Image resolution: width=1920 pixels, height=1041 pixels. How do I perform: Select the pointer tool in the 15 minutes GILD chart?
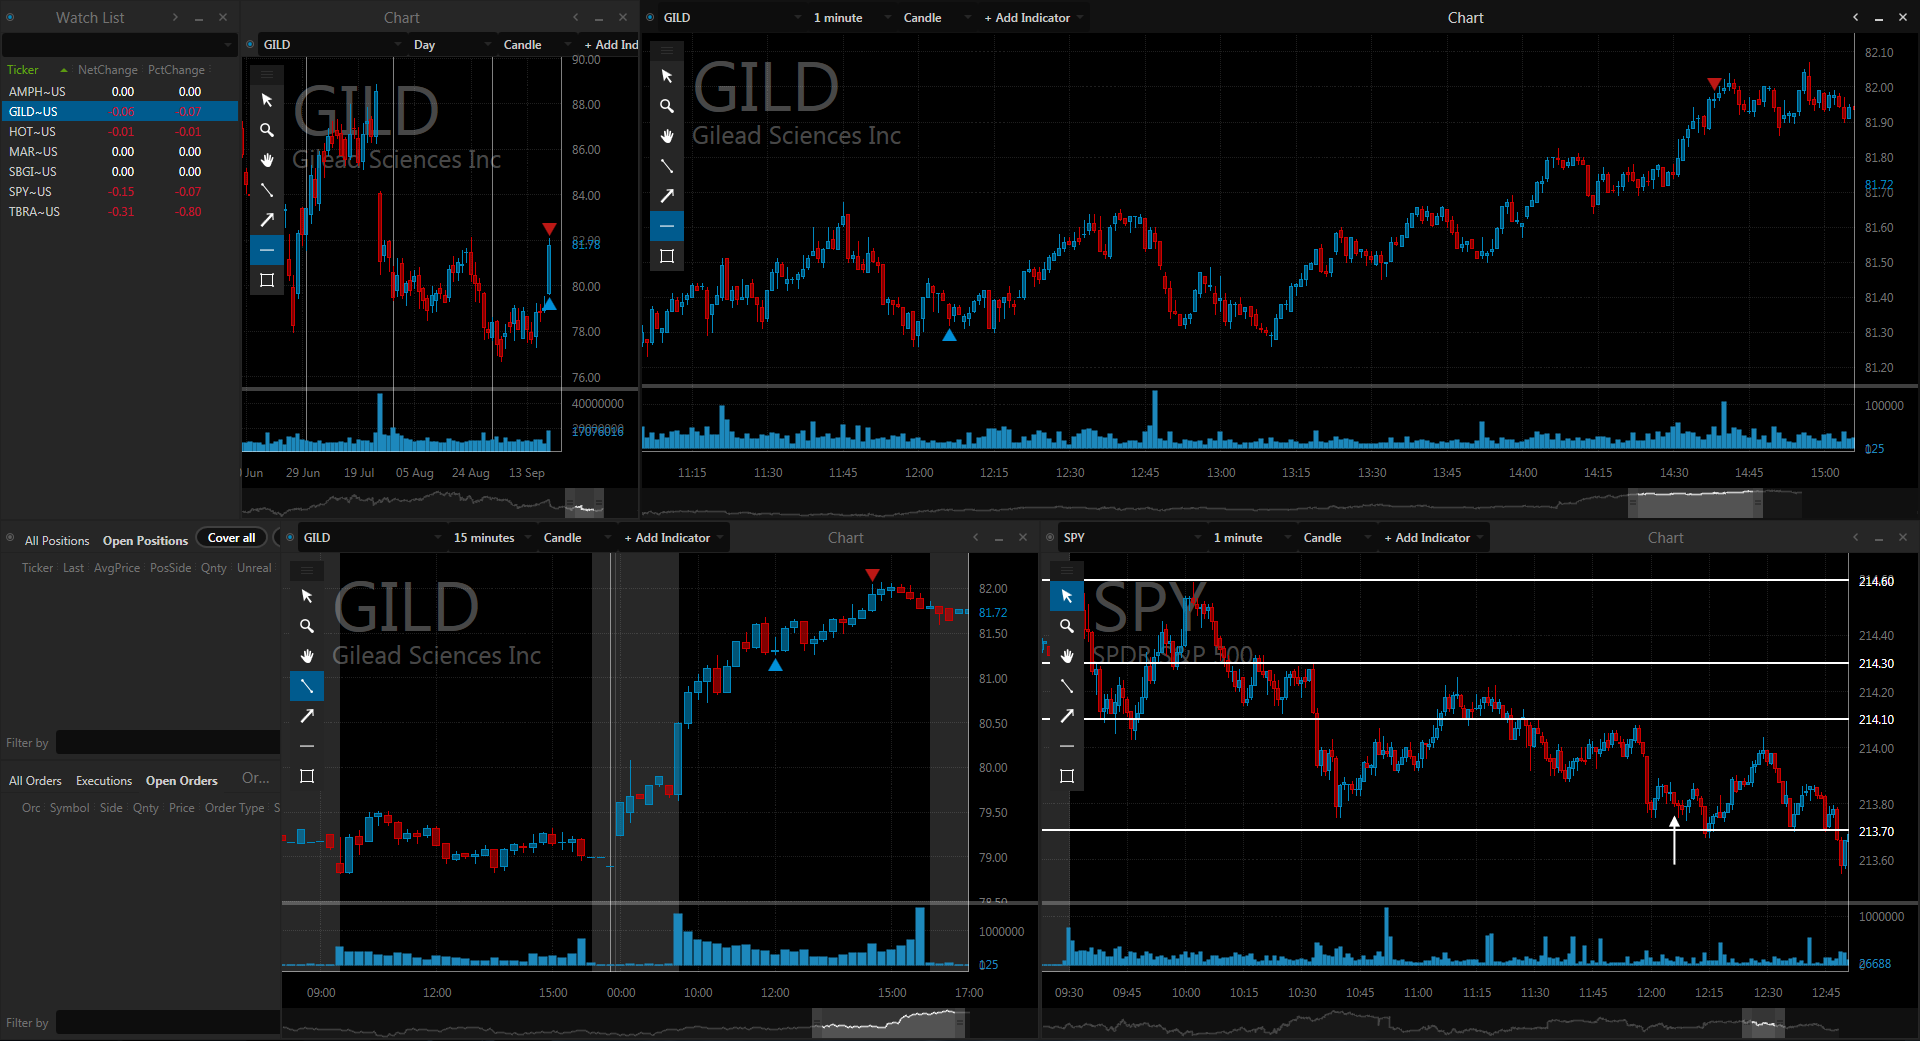[307, 596]
